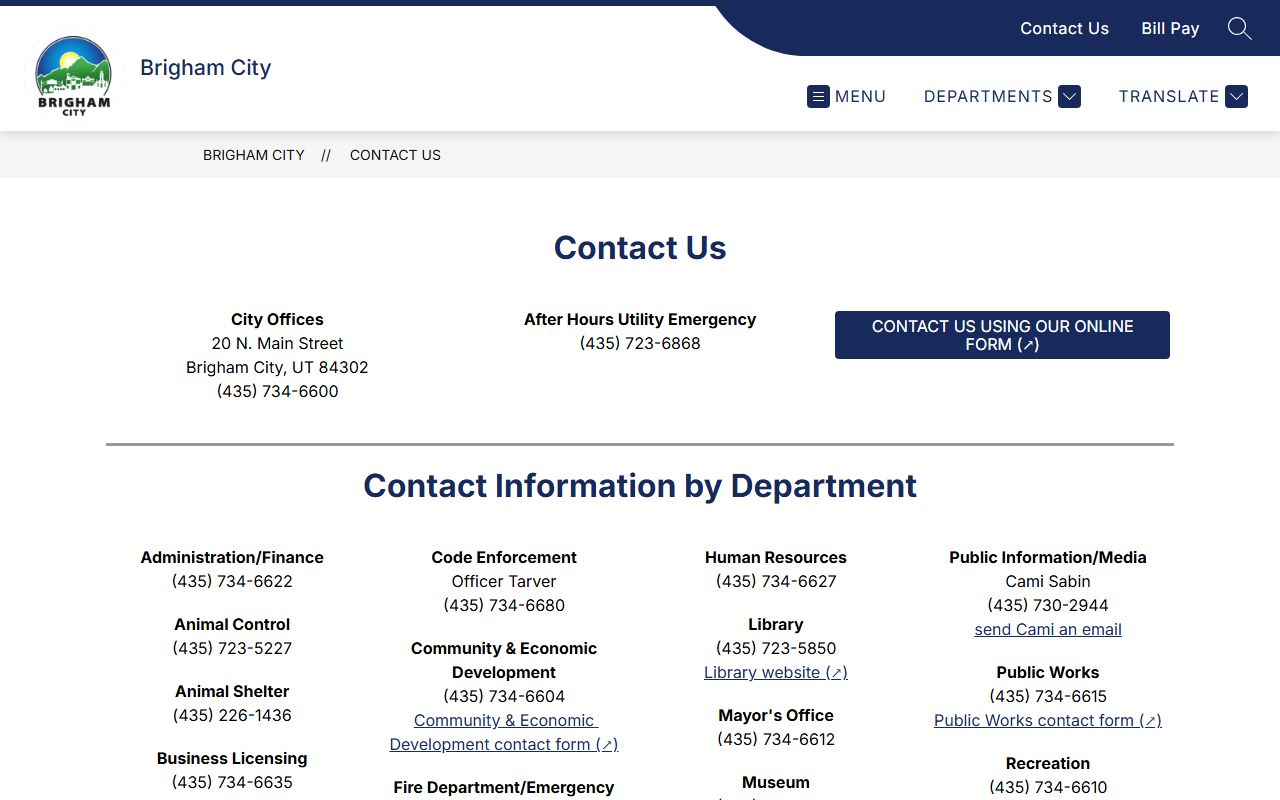Click the After Hours Utility Emergency heading
Image resolution: width=1280 pixels, height=800 pixels.
pos(640,319)
